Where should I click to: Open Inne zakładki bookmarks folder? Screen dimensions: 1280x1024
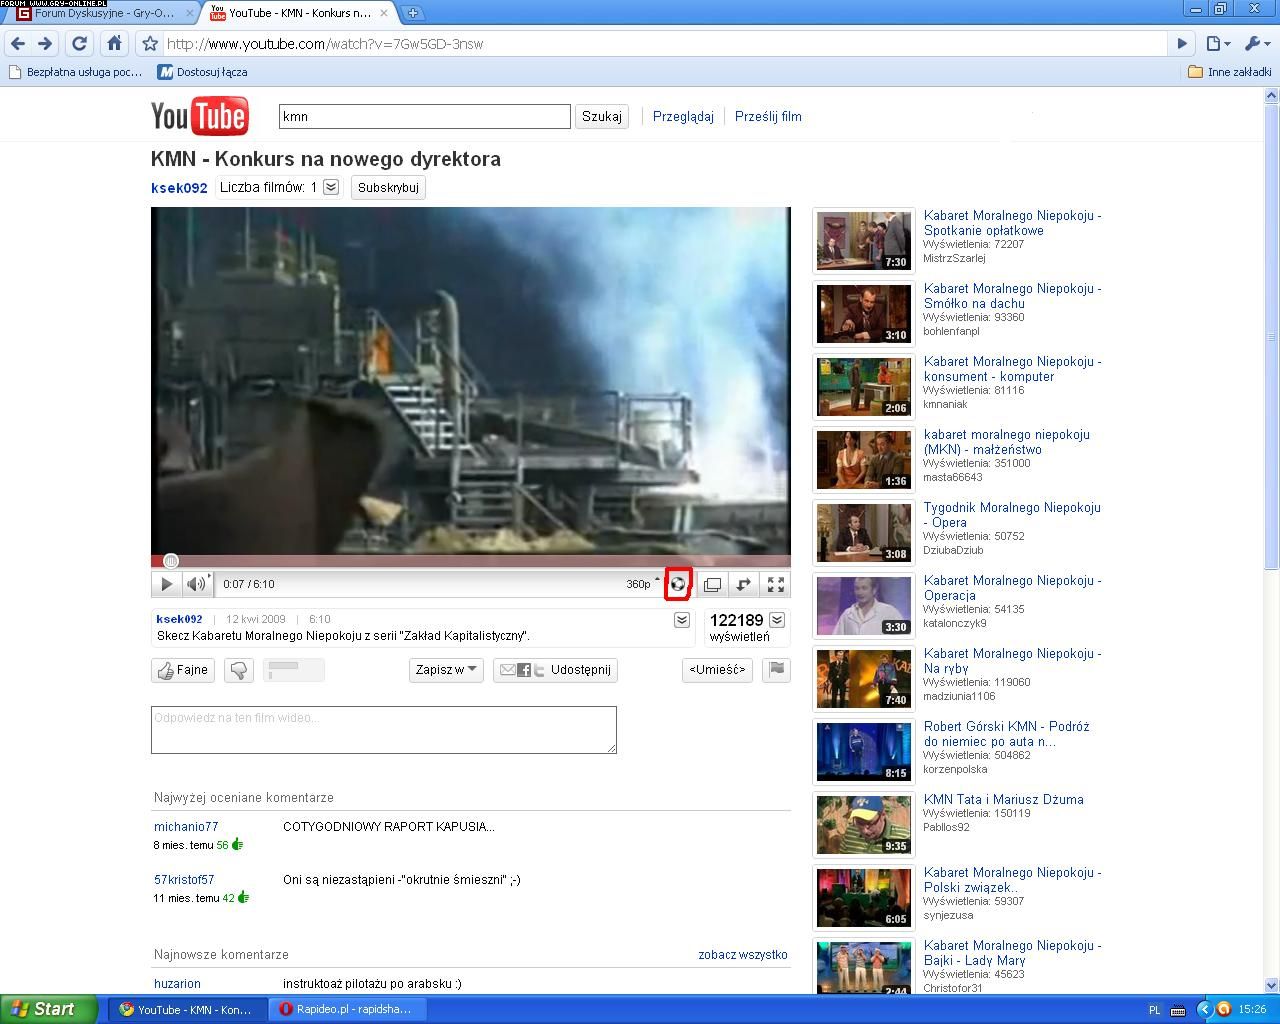coord(1230,72)
